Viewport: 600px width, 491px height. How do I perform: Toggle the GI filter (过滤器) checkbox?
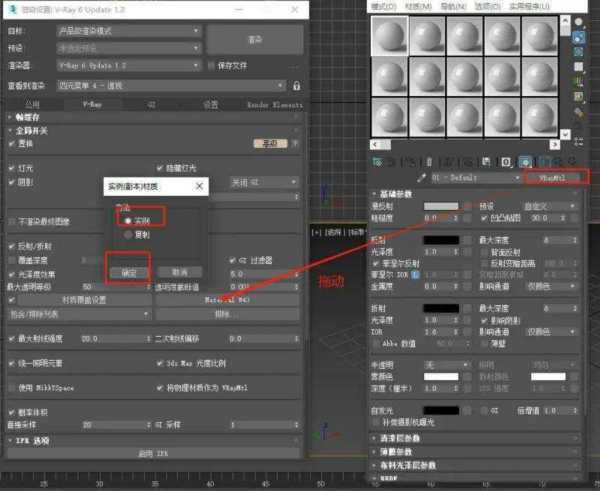pos(232,260)
